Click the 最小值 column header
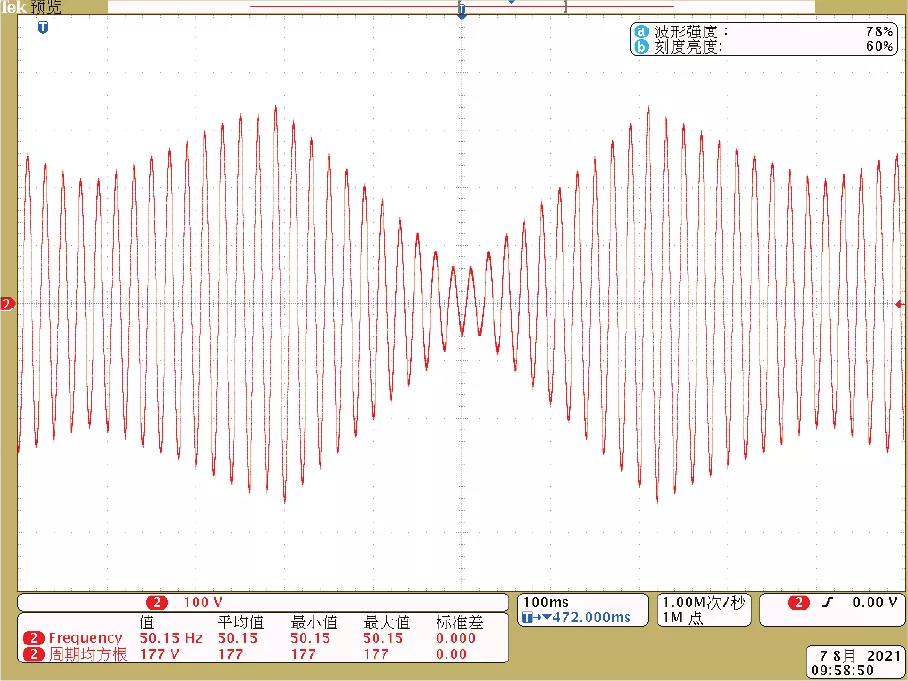Image resolution: width=908 pixels, height=681 pixels. 313,623
